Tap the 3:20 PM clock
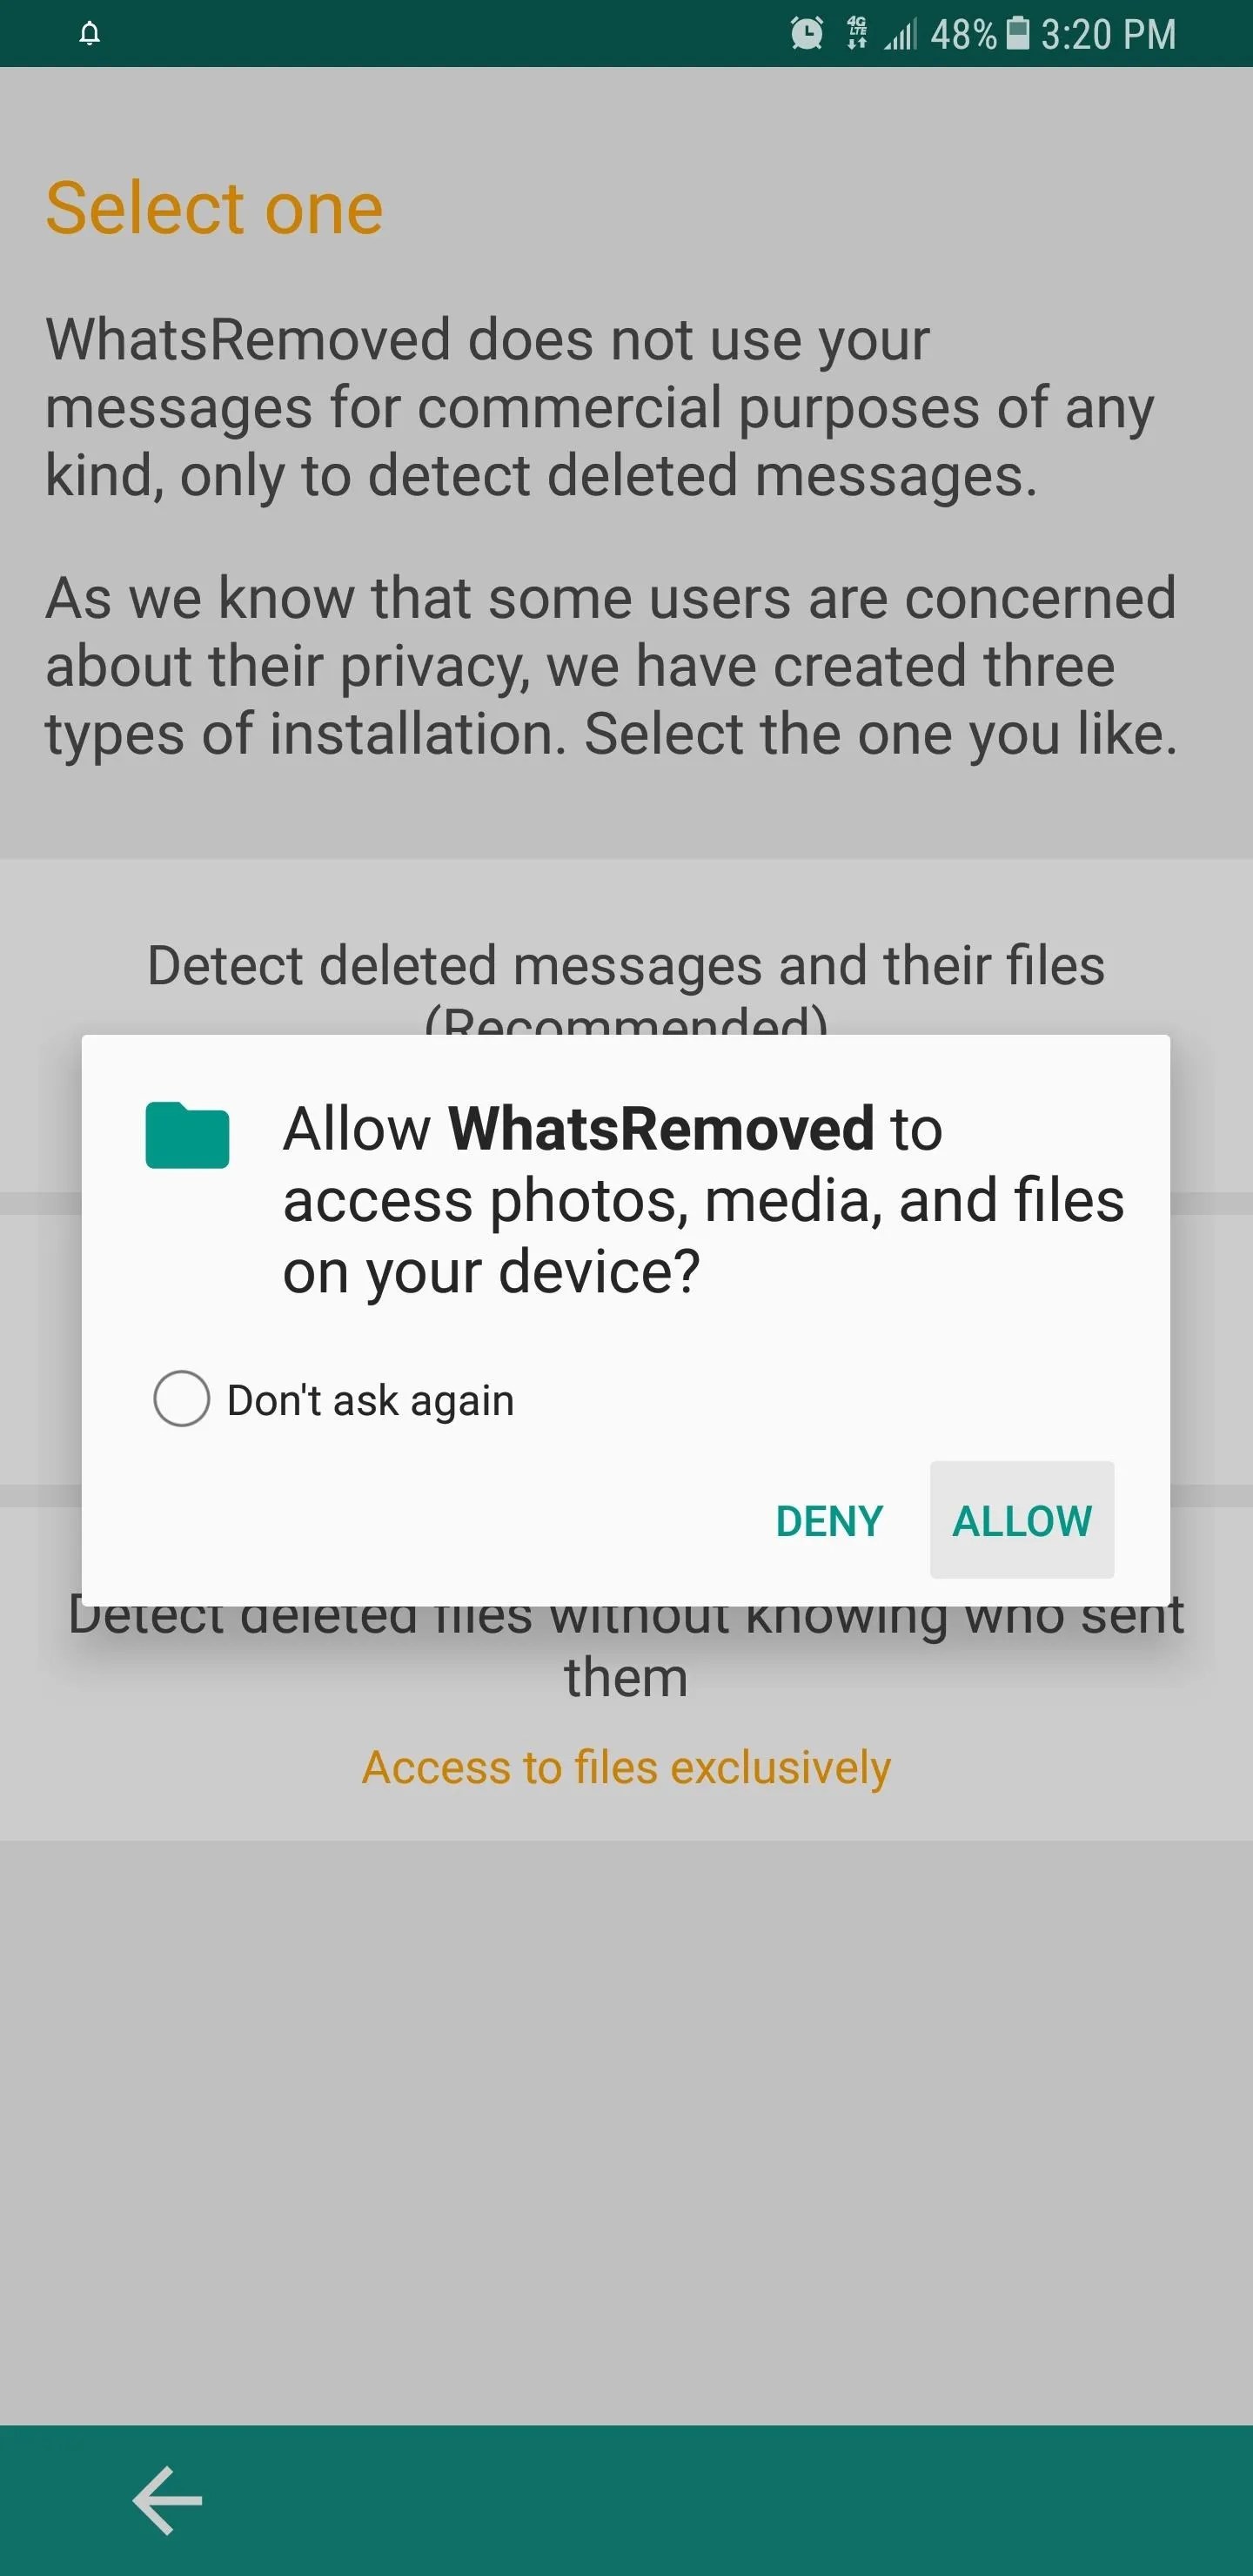The width and height of the screenshot is (1253, 2576). [x=1108, y=34]
